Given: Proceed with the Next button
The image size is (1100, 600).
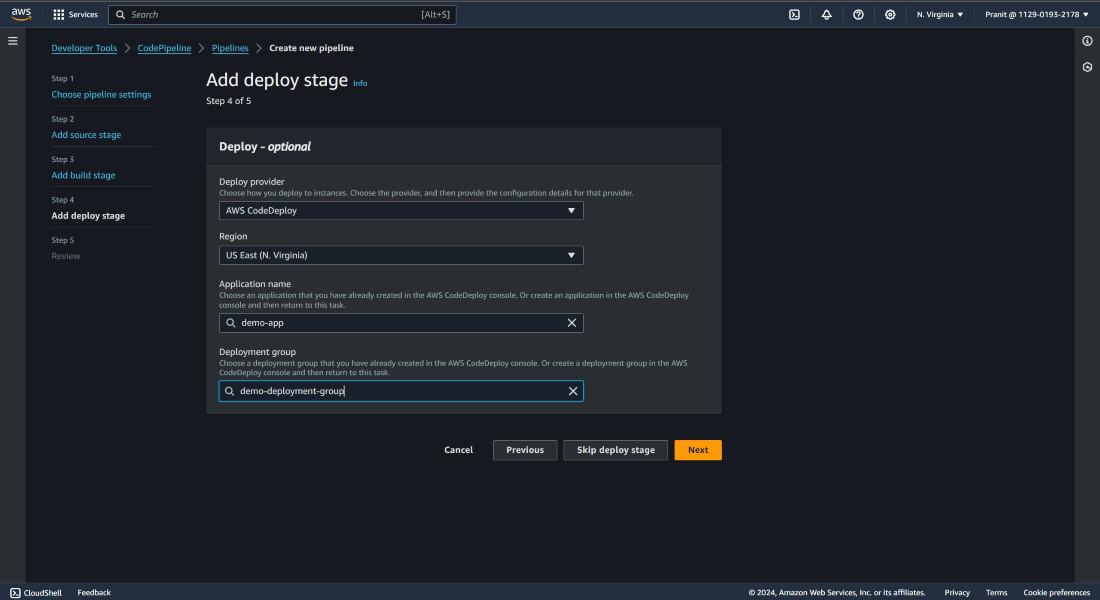Looking at the screenshot, I should [x=698, y=450].
